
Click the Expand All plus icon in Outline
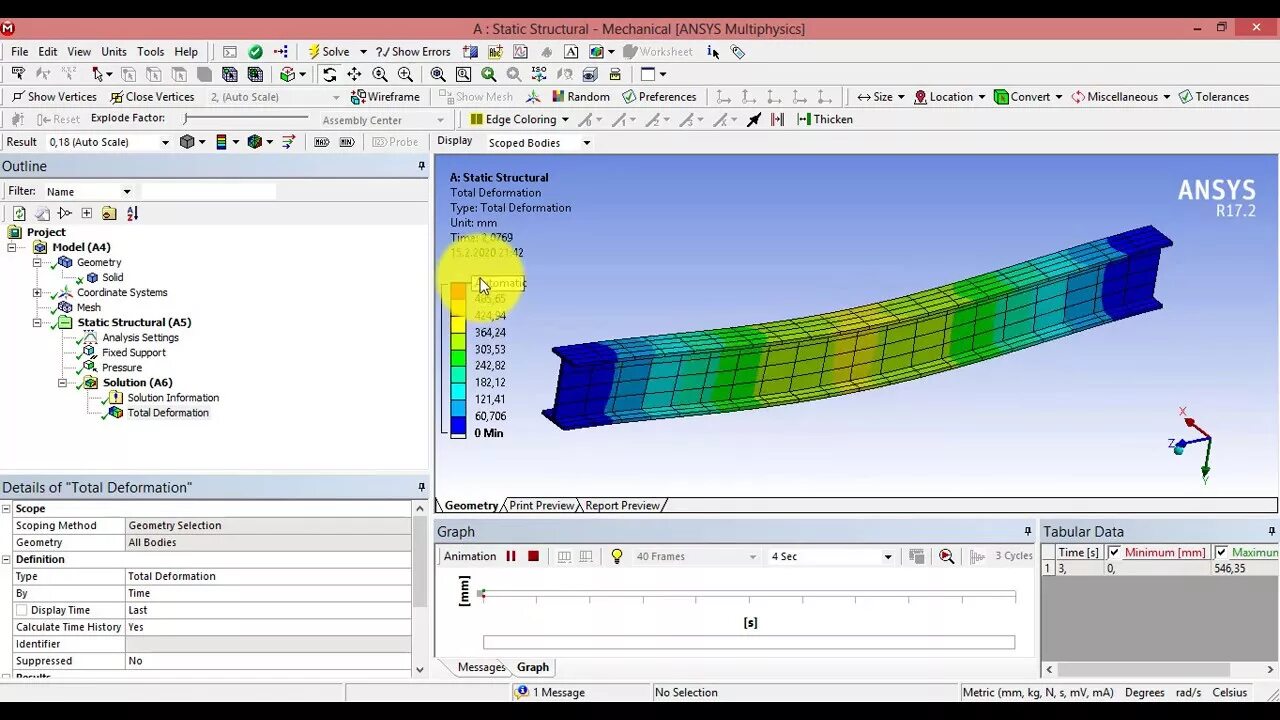click(87, 213)
